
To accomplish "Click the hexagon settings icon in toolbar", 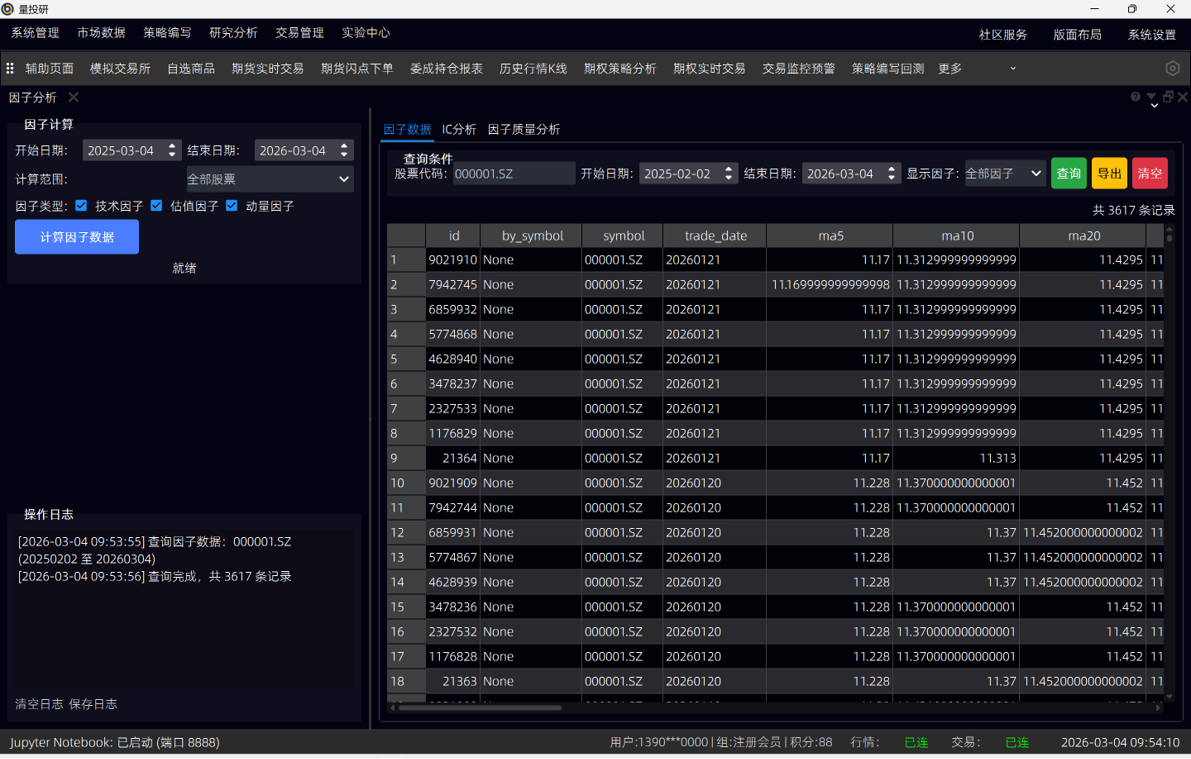I will pos(1172,68).
